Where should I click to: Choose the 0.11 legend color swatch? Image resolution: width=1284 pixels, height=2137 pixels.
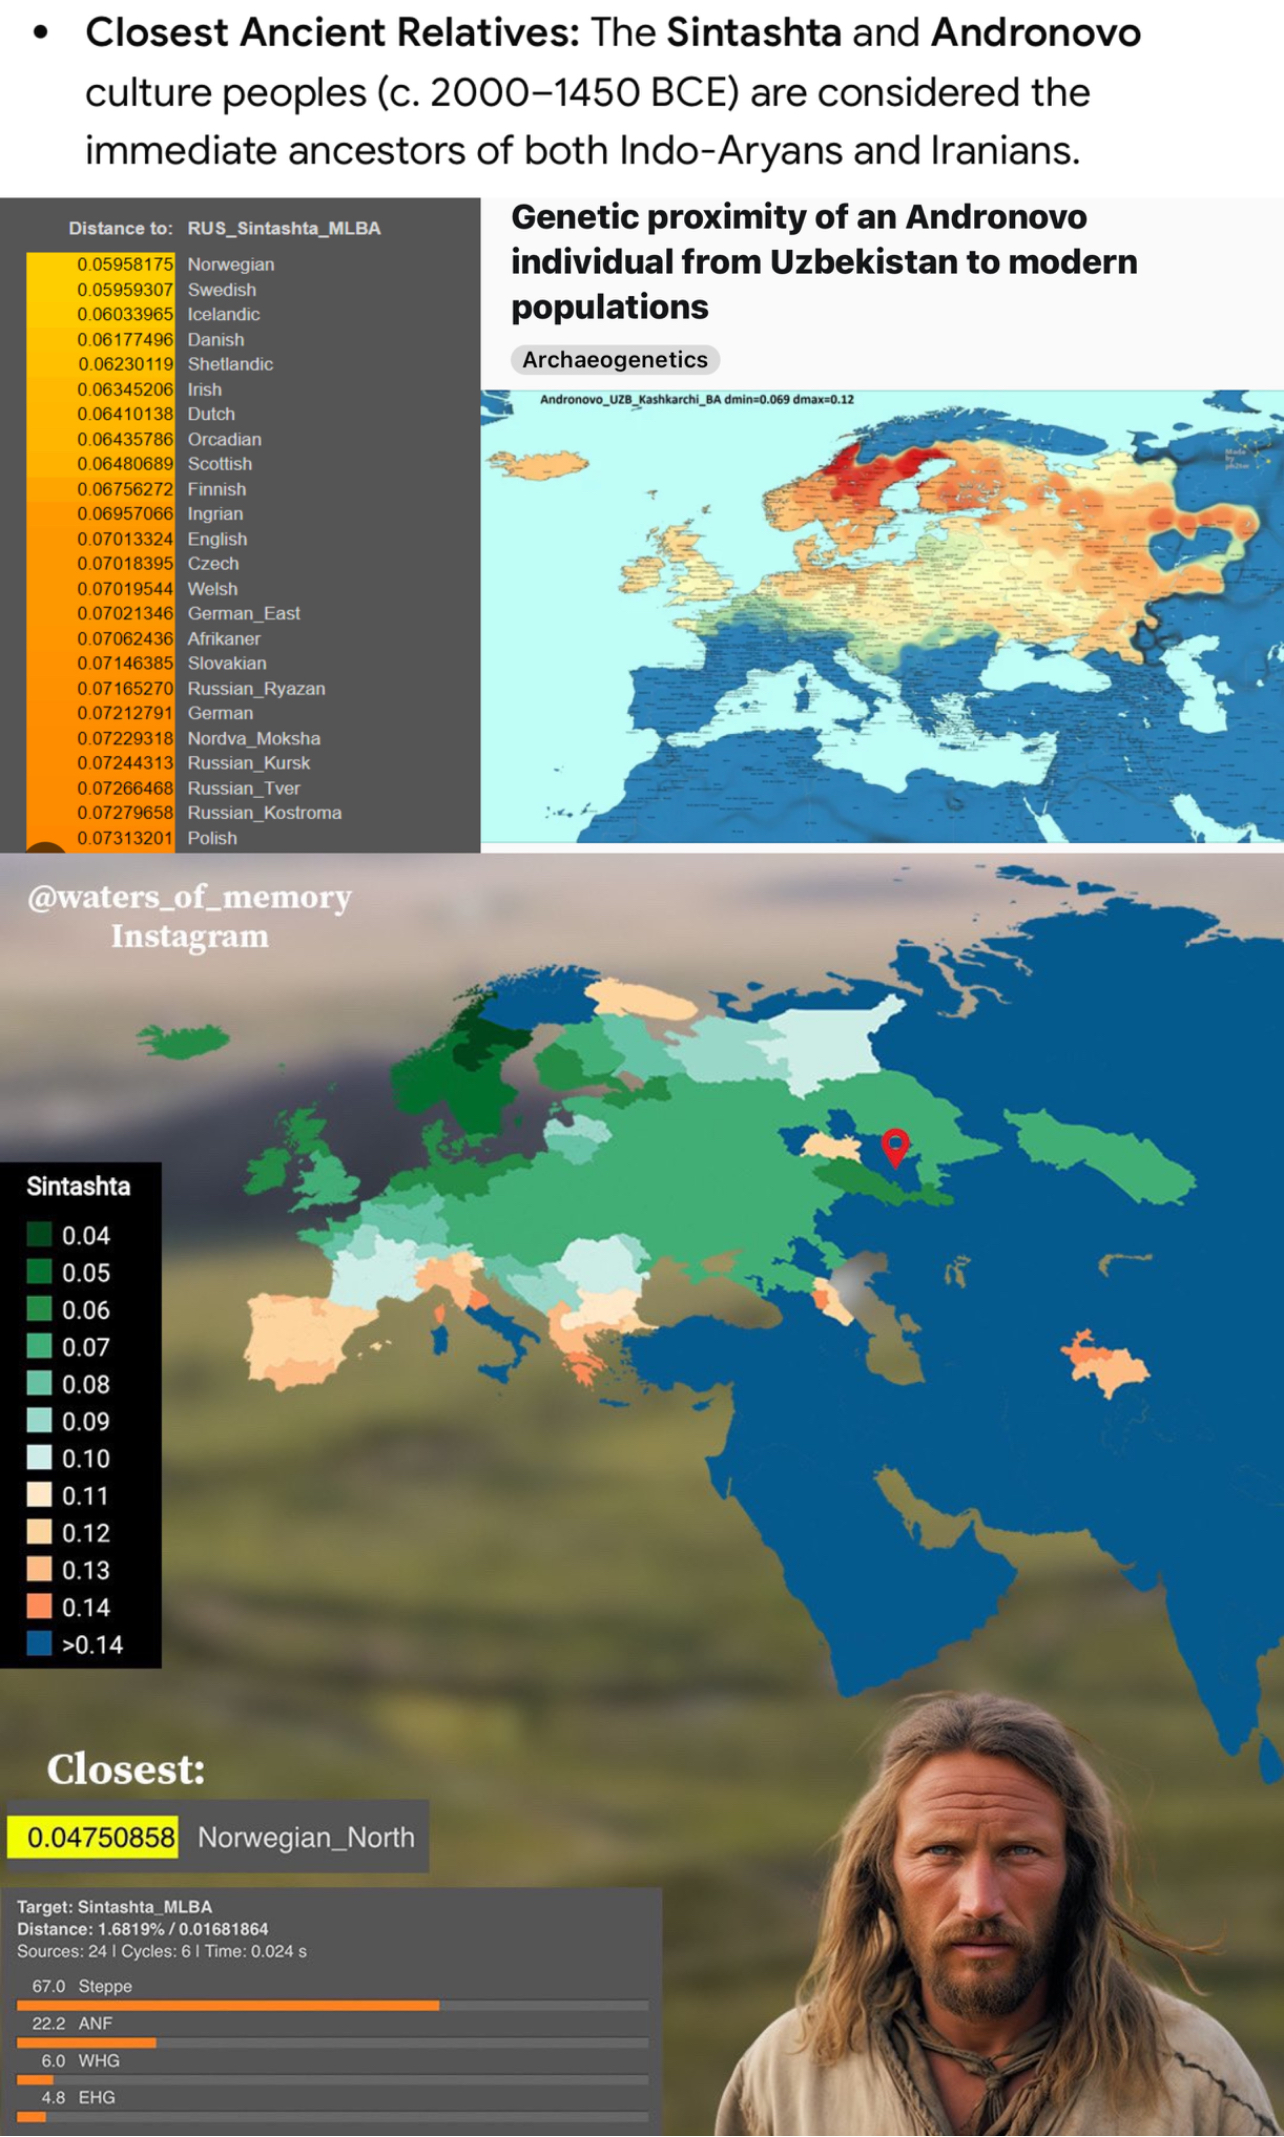pos(39,1495)
